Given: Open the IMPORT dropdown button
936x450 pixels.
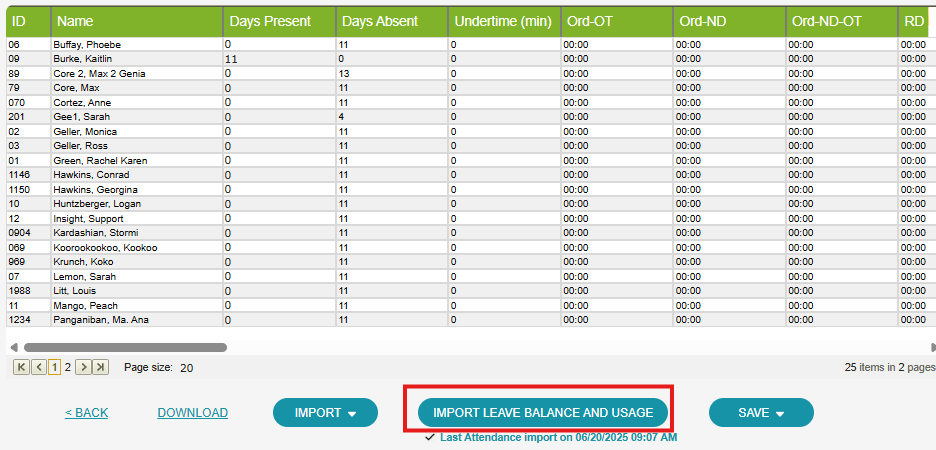Looking at the screenshot, I should (325, 412).
